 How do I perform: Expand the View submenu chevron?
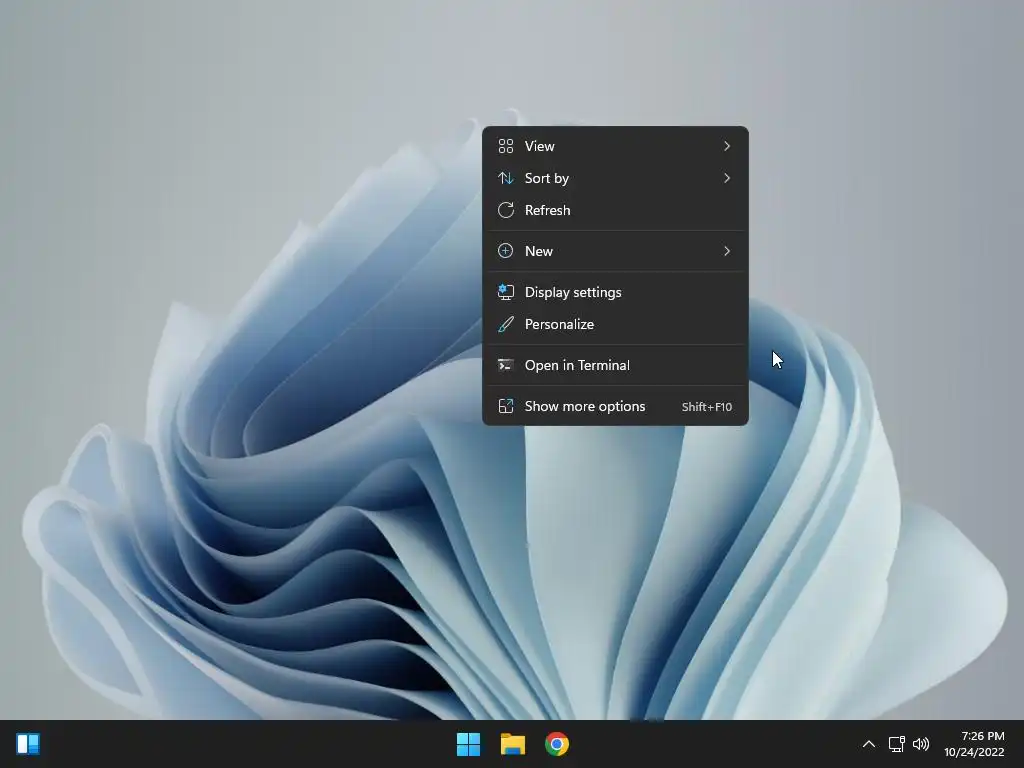click(x=727, y=146)
